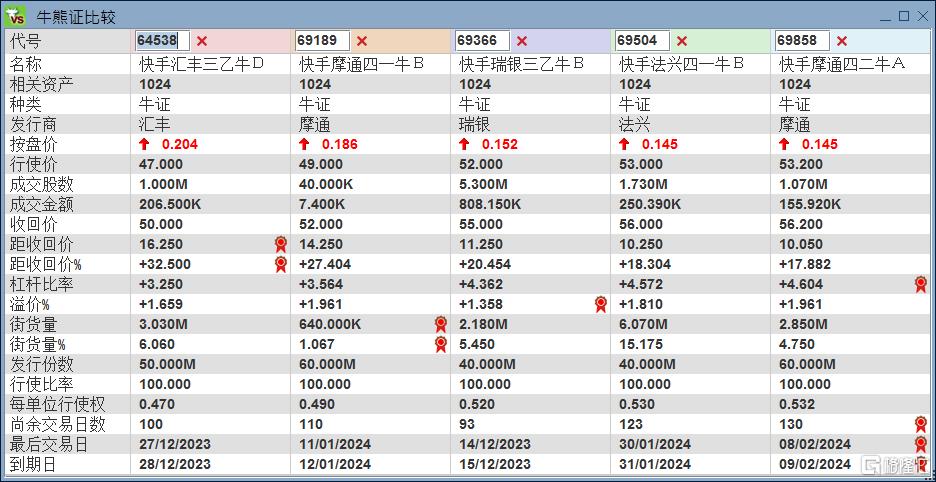Select the name 快手汇丰三乙牛D

pos(201,63)
